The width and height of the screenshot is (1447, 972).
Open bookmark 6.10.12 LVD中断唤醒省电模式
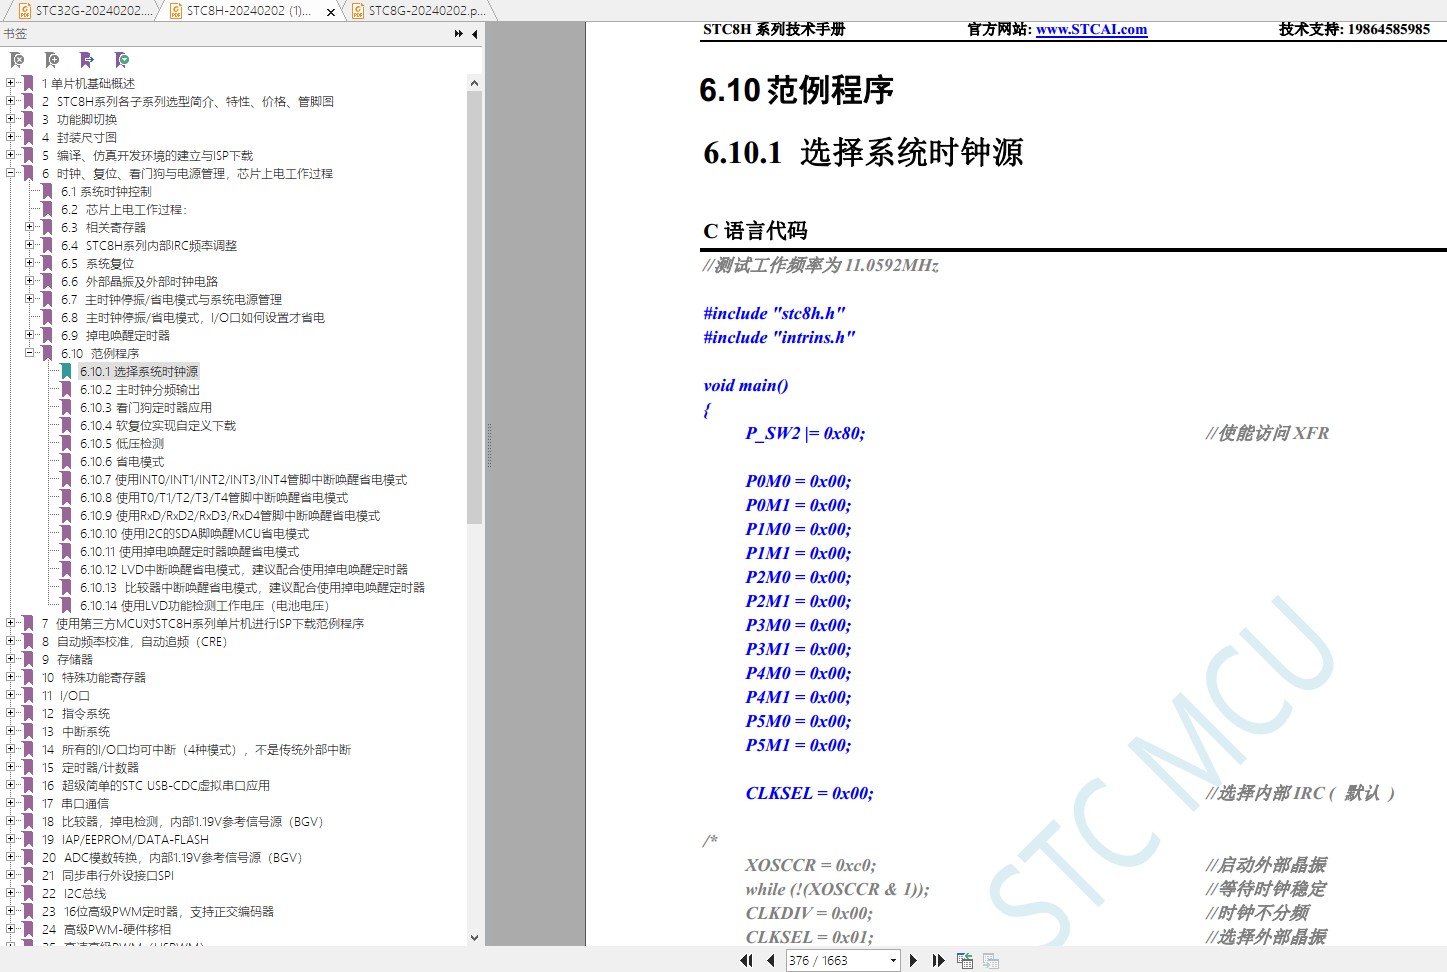point(243,570)
